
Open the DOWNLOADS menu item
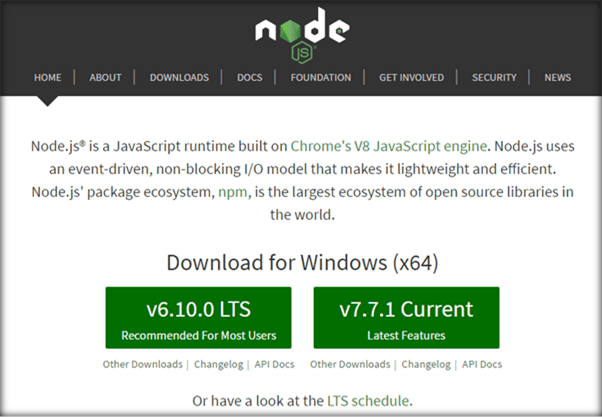(179, 77)
